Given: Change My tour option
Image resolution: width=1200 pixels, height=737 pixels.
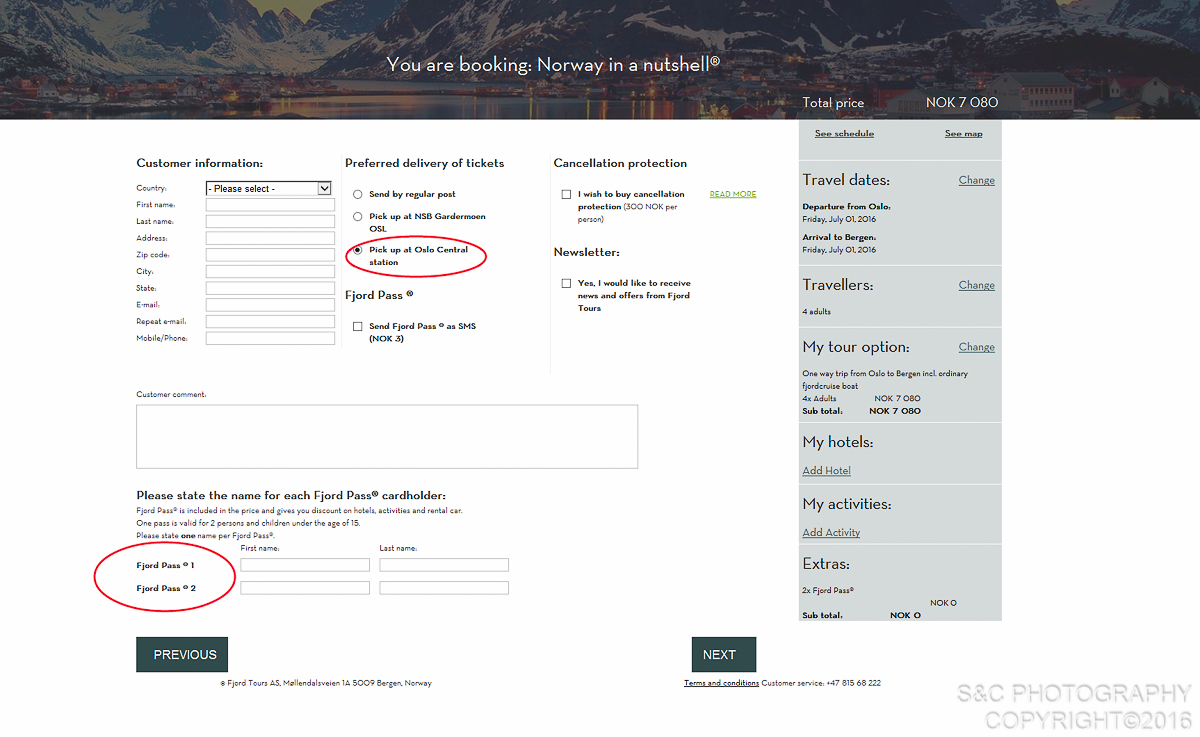Looking at the screenshot, I should [976, 348].
